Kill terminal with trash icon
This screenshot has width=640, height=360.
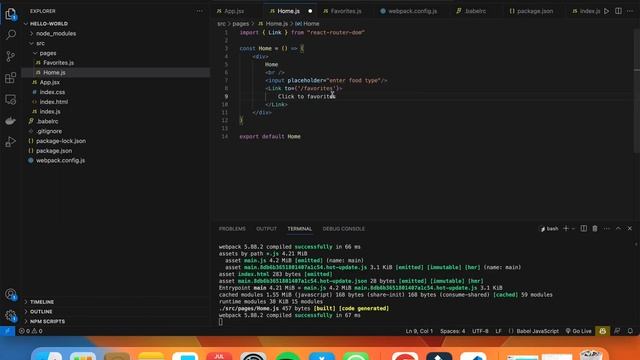click(x=595, y=229)
